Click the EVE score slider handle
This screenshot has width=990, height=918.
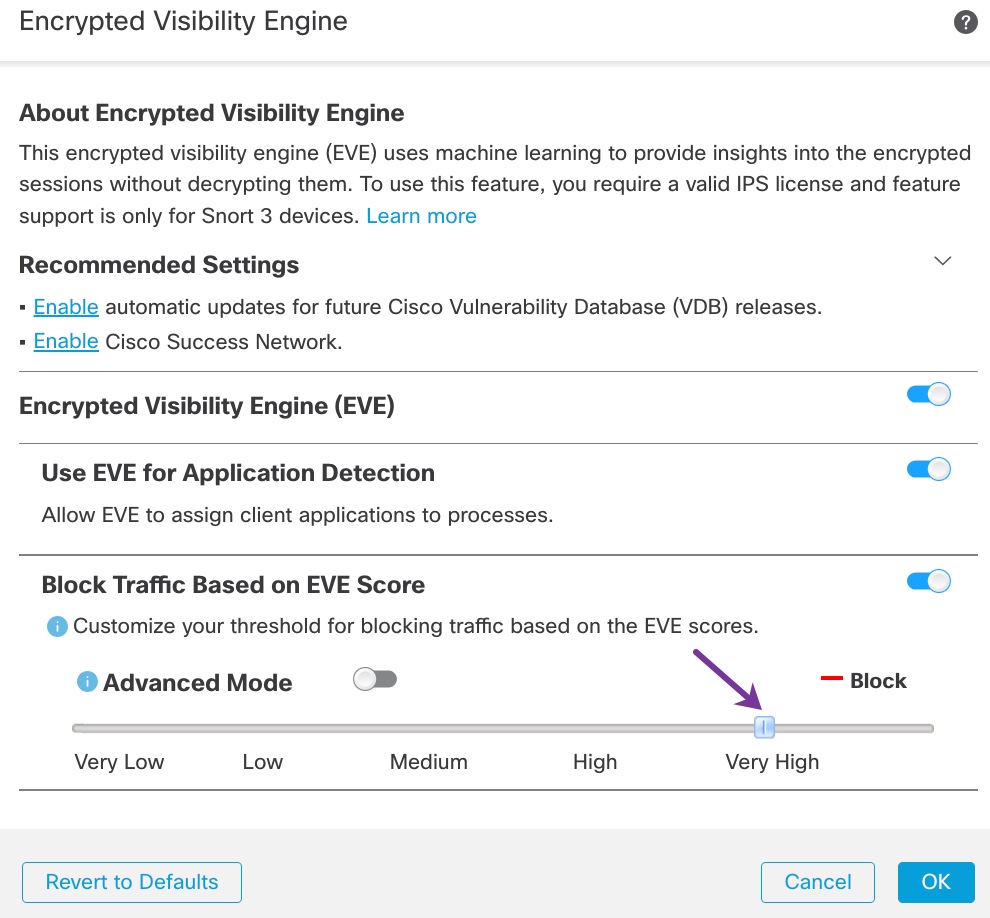click(x=765, y=727)
